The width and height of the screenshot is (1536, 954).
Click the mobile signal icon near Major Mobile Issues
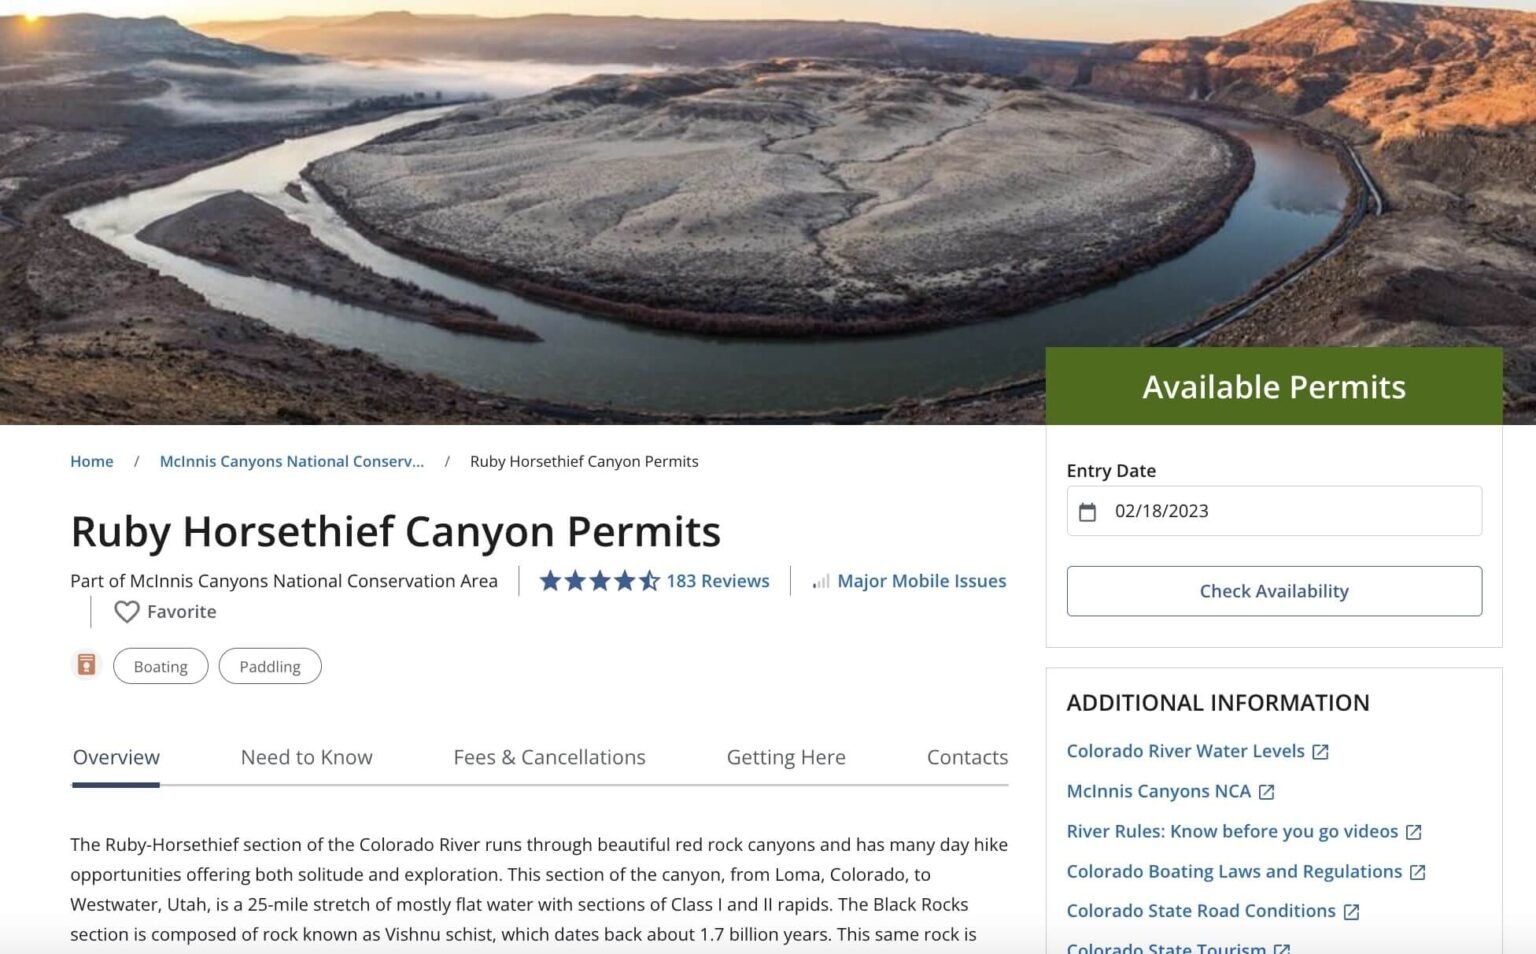pos(820,581)
